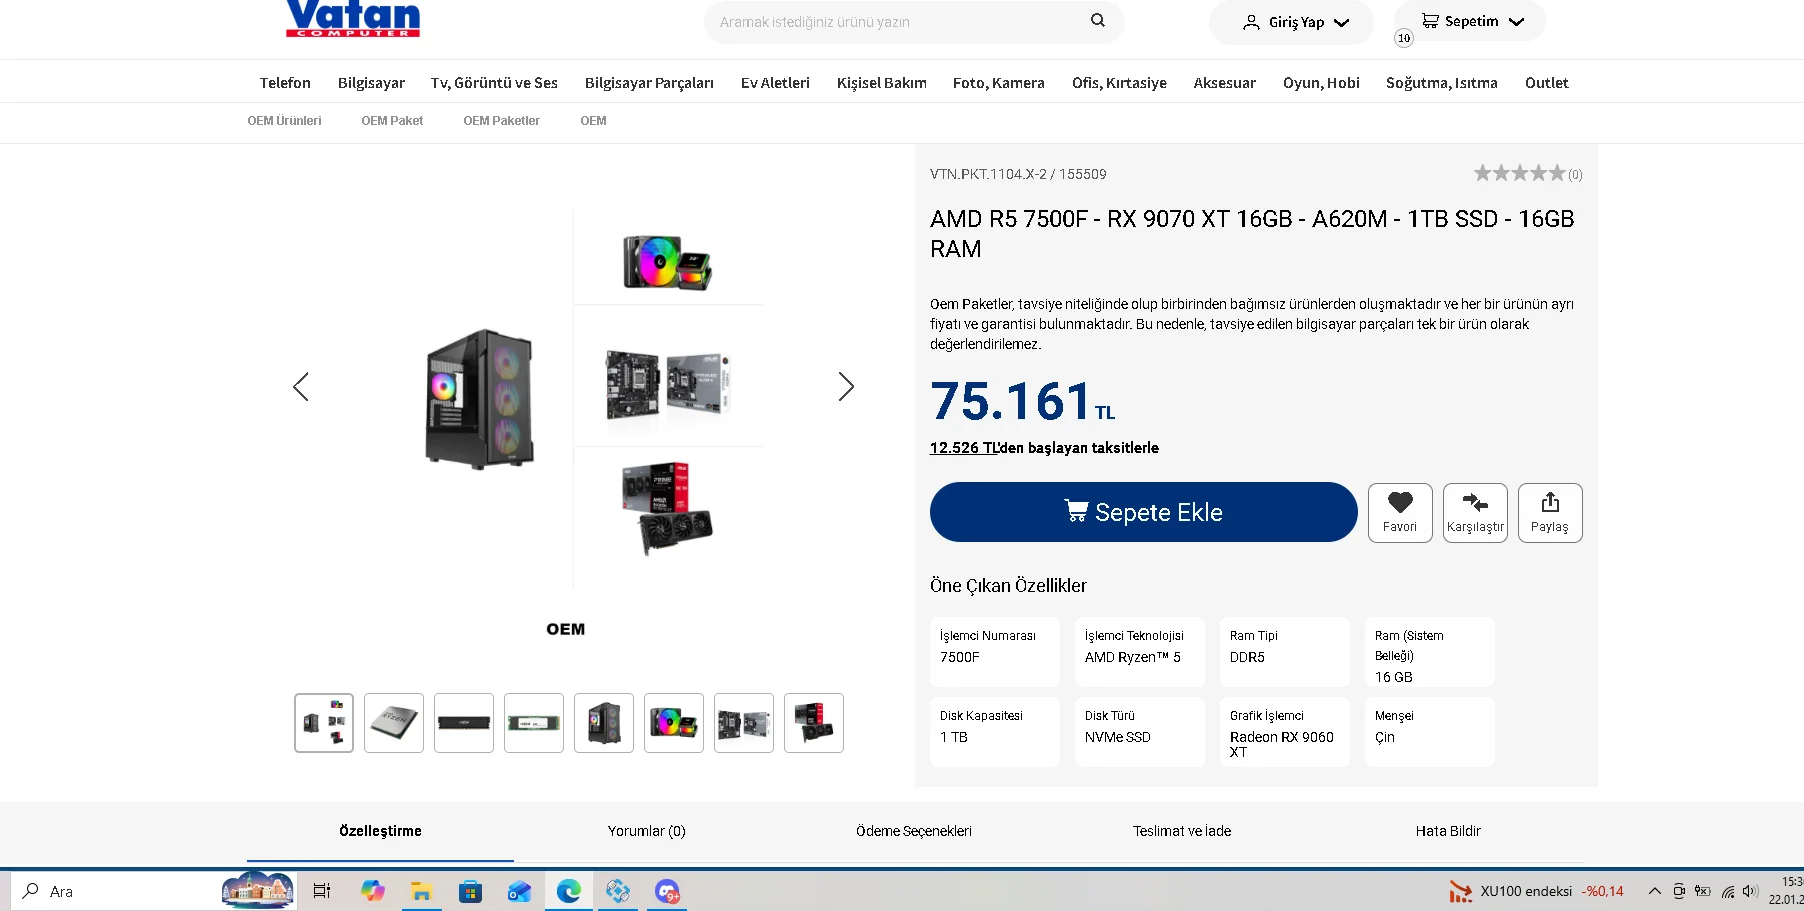The height and width of the screenshot is (911, 1804).
Task: Select the package overview thumbnail
Action: (x=324, y=723)
